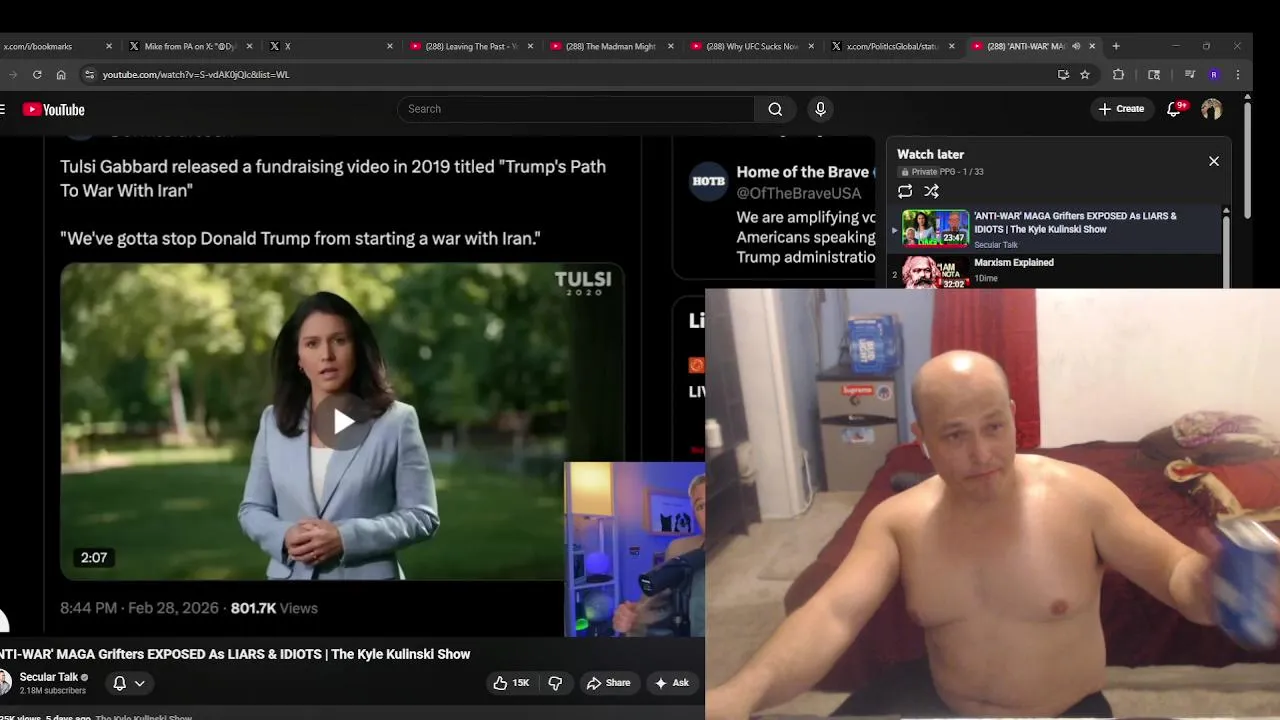Click the video title 'ANTI-WAR' MAGA Grifters EXPOSED
1280x720 pixels.
click(235, 654)
